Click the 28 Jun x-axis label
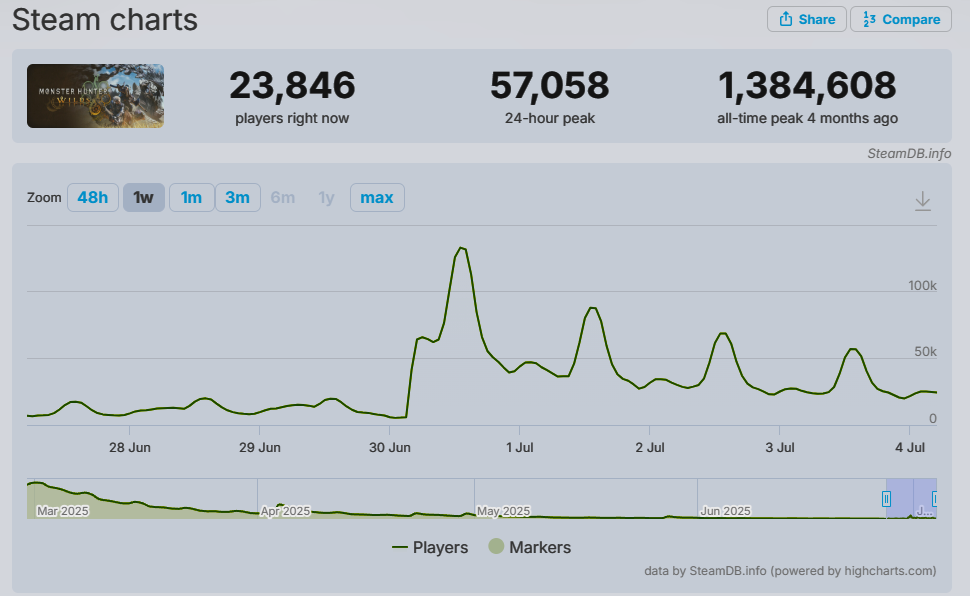 130,447
